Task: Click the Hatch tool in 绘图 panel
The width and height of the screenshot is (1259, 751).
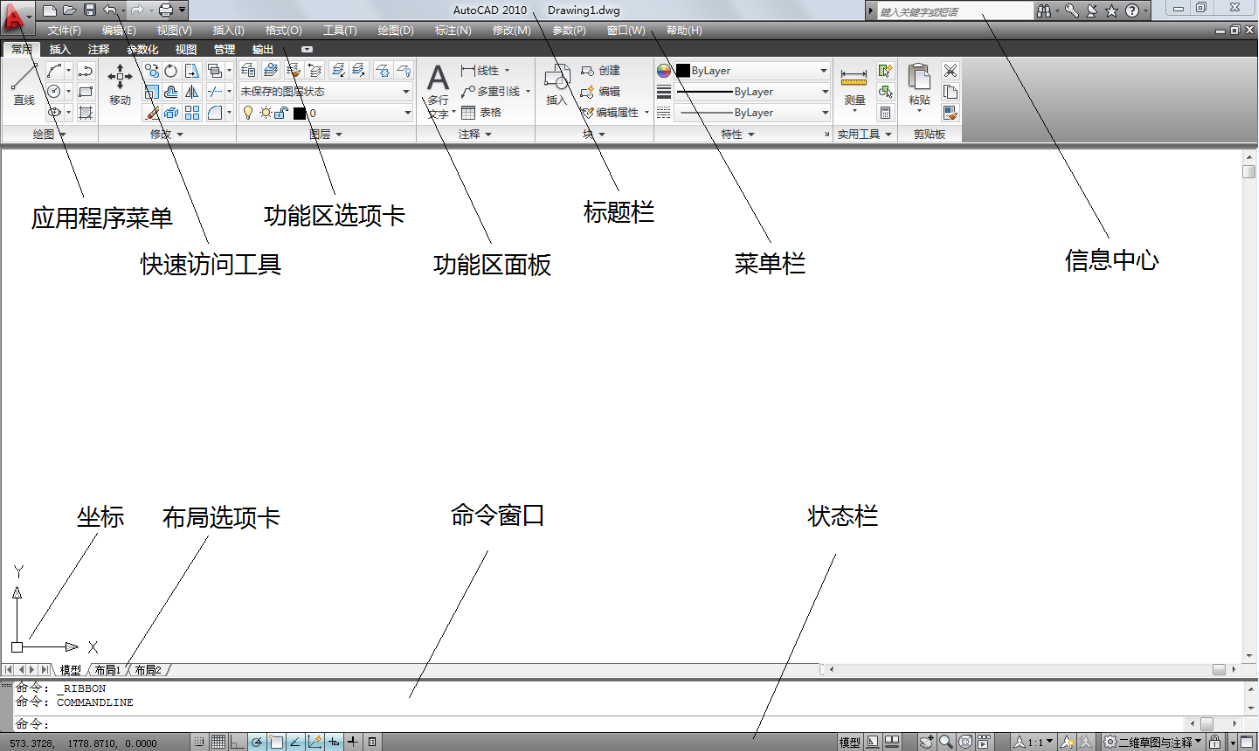Action: point(86,113)
